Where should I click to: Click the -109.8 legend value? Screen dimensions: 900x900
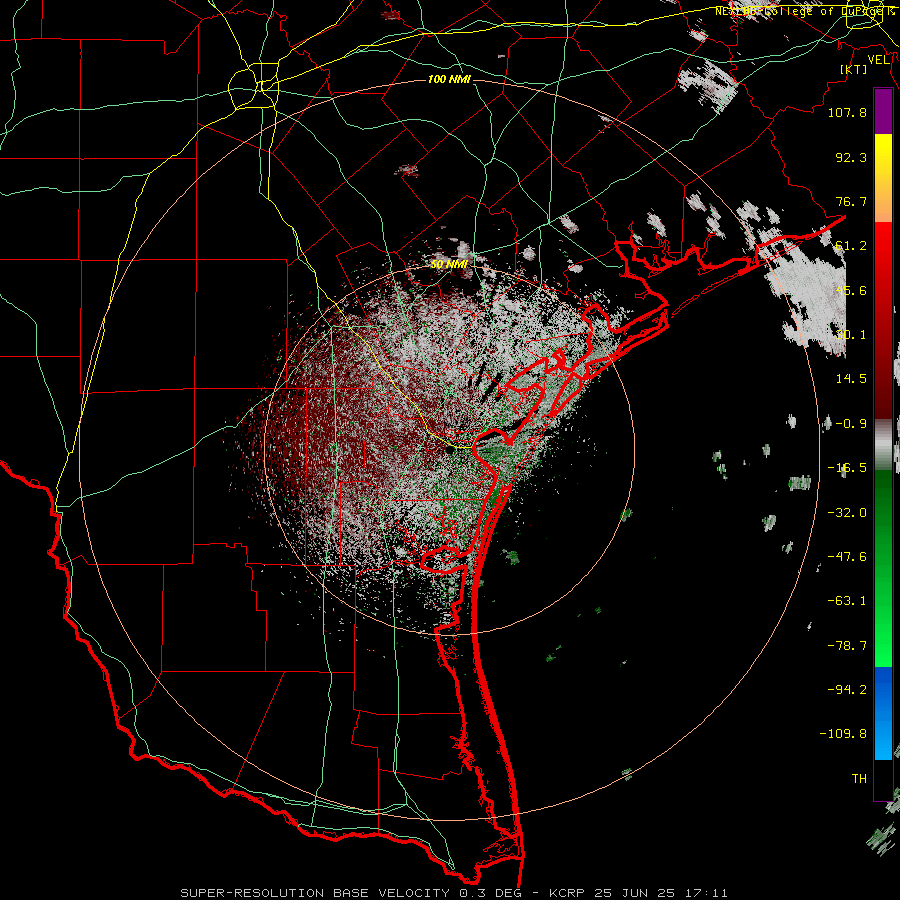coord(843,734)
